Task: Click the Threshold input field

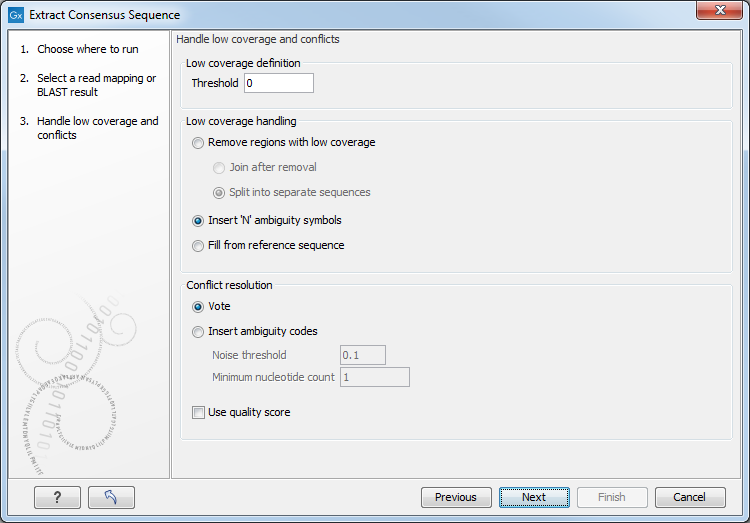Action: pyautogui.click(x=278, y=84)
